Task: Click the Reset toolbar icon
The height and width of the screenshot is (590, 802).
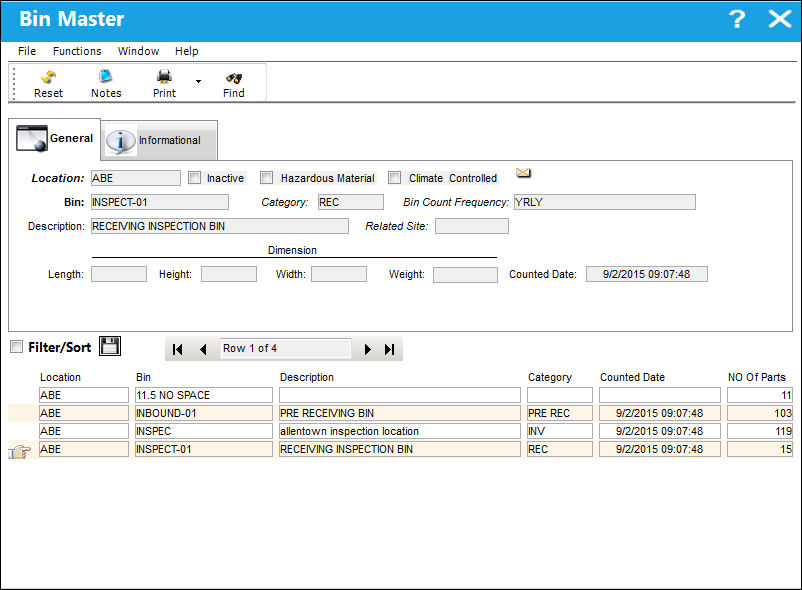Action: click(x=49, y=84)
